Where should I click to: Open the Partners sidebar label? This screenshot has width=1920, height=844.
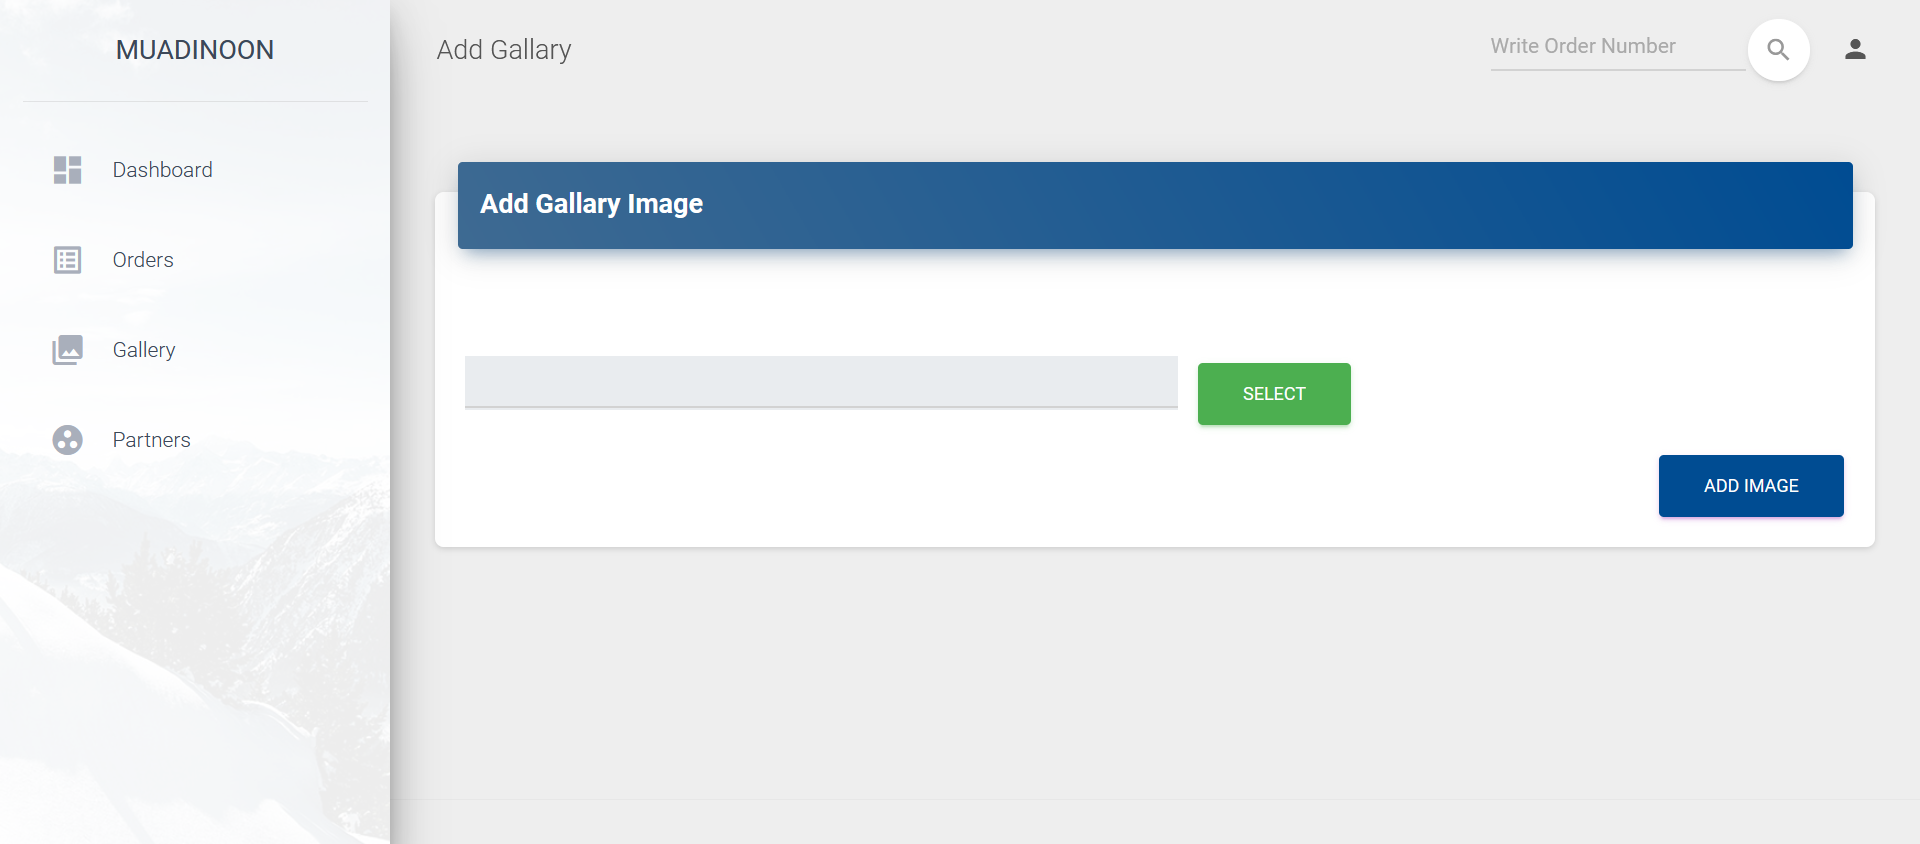(151, 440)
